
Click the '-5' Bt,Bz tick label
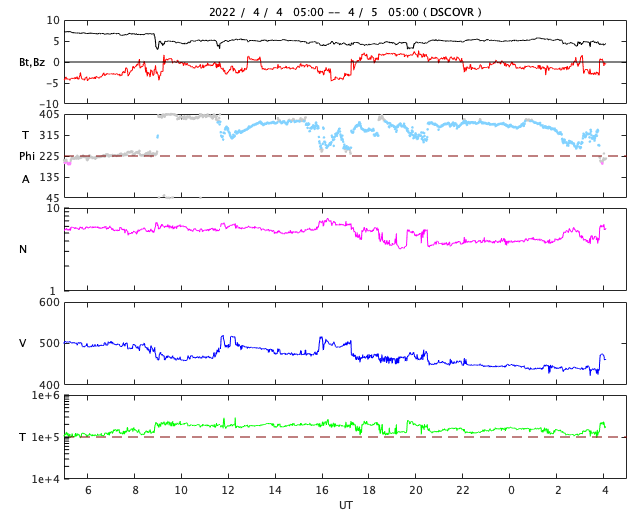(53, 83)
